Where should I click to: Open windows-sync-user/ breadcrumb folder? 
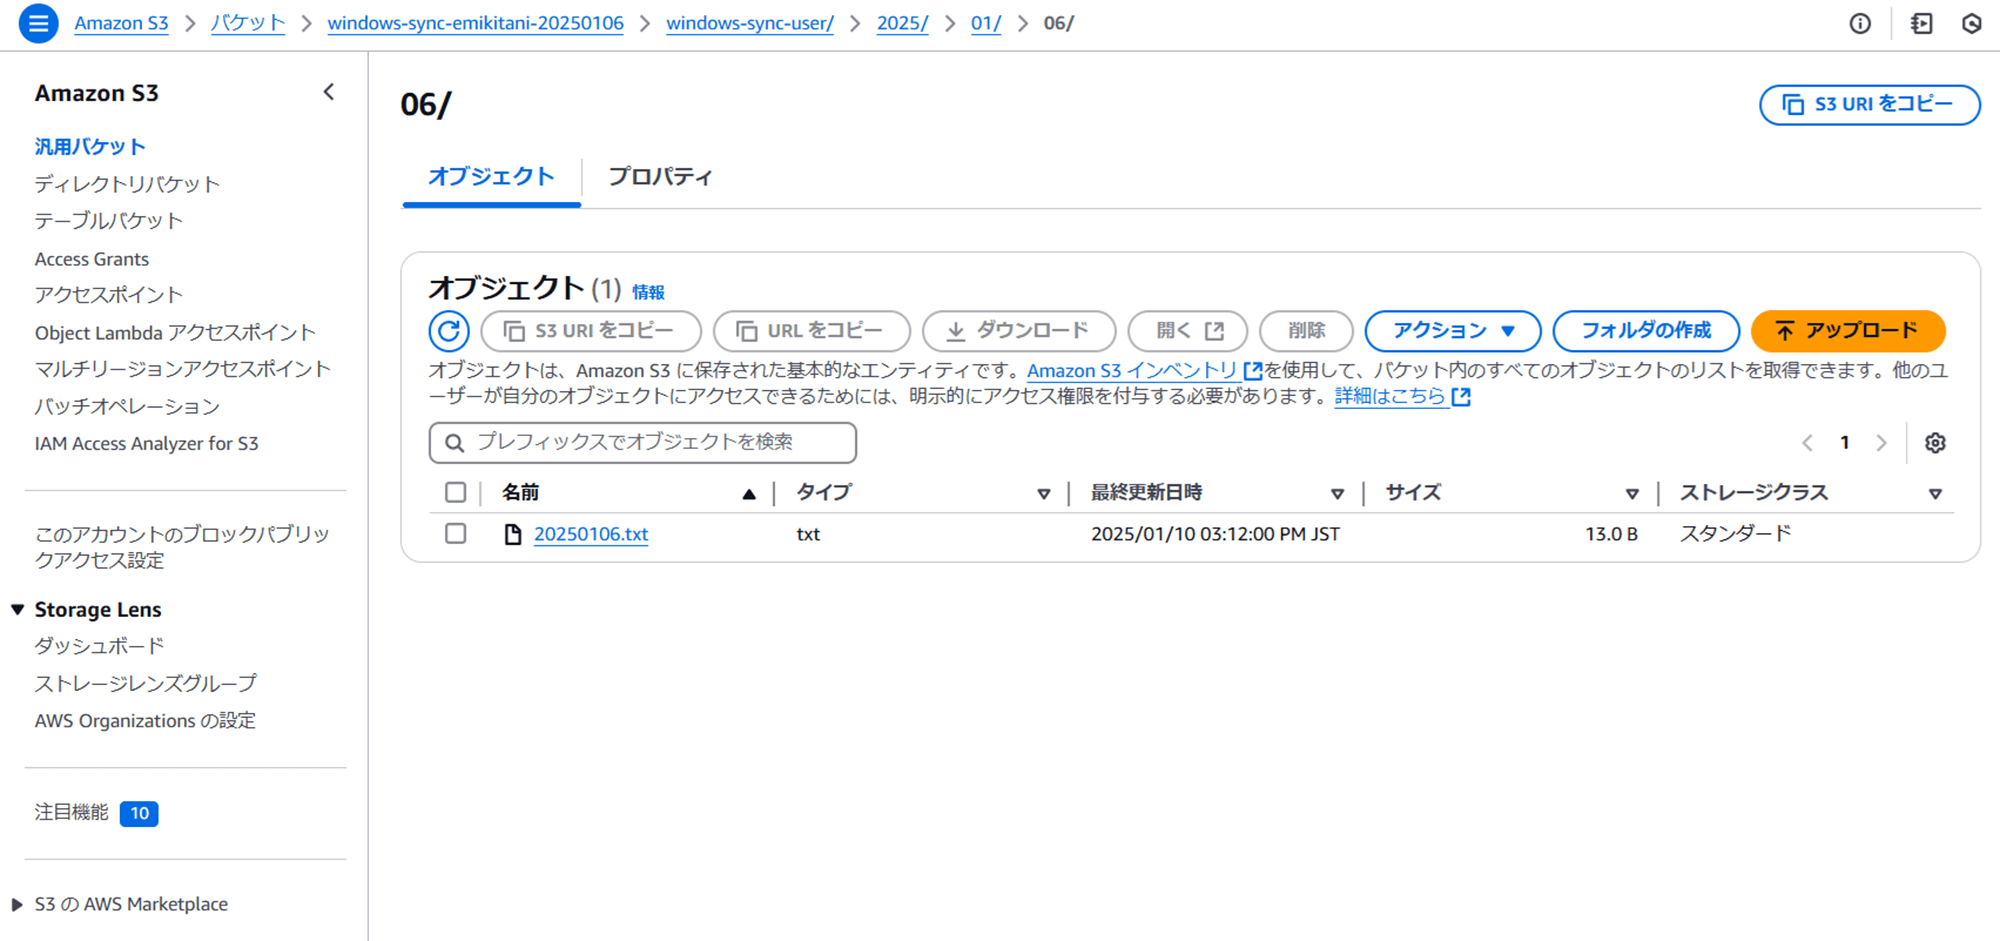(x=750, y=23)
